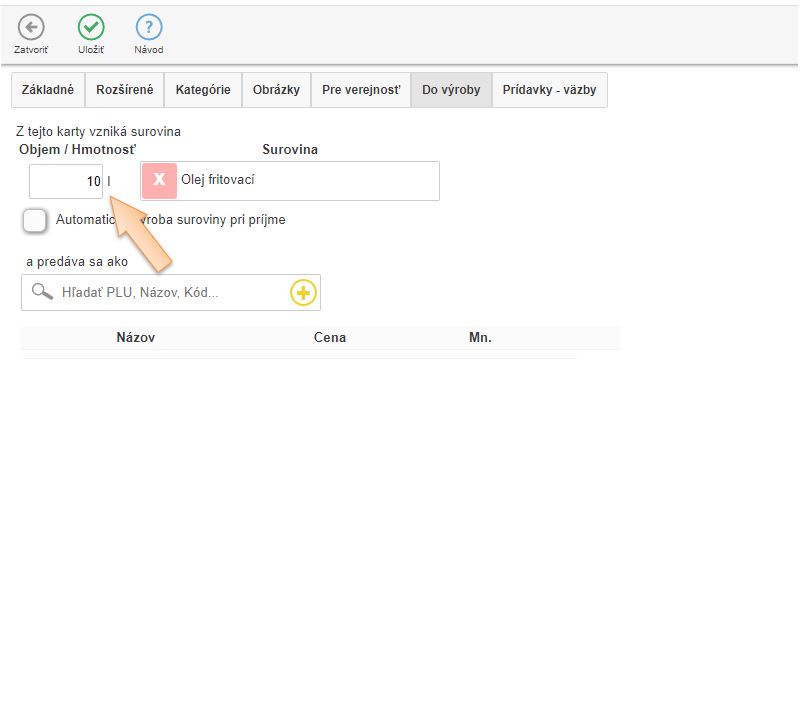Screen dimensions: 802x716
Task: Select the Obrázky tab
Action: [276, 90]
